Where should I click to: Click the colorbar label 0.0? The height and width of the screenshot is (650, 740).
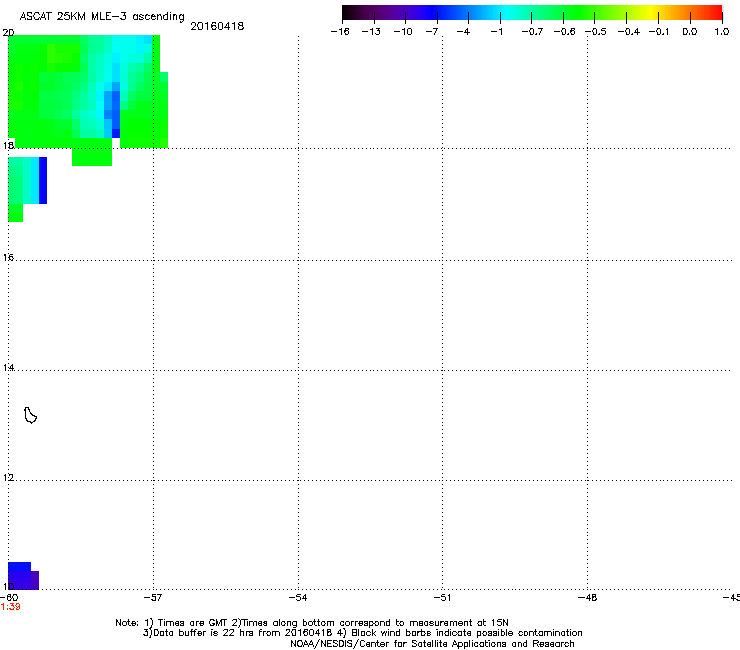690,32
